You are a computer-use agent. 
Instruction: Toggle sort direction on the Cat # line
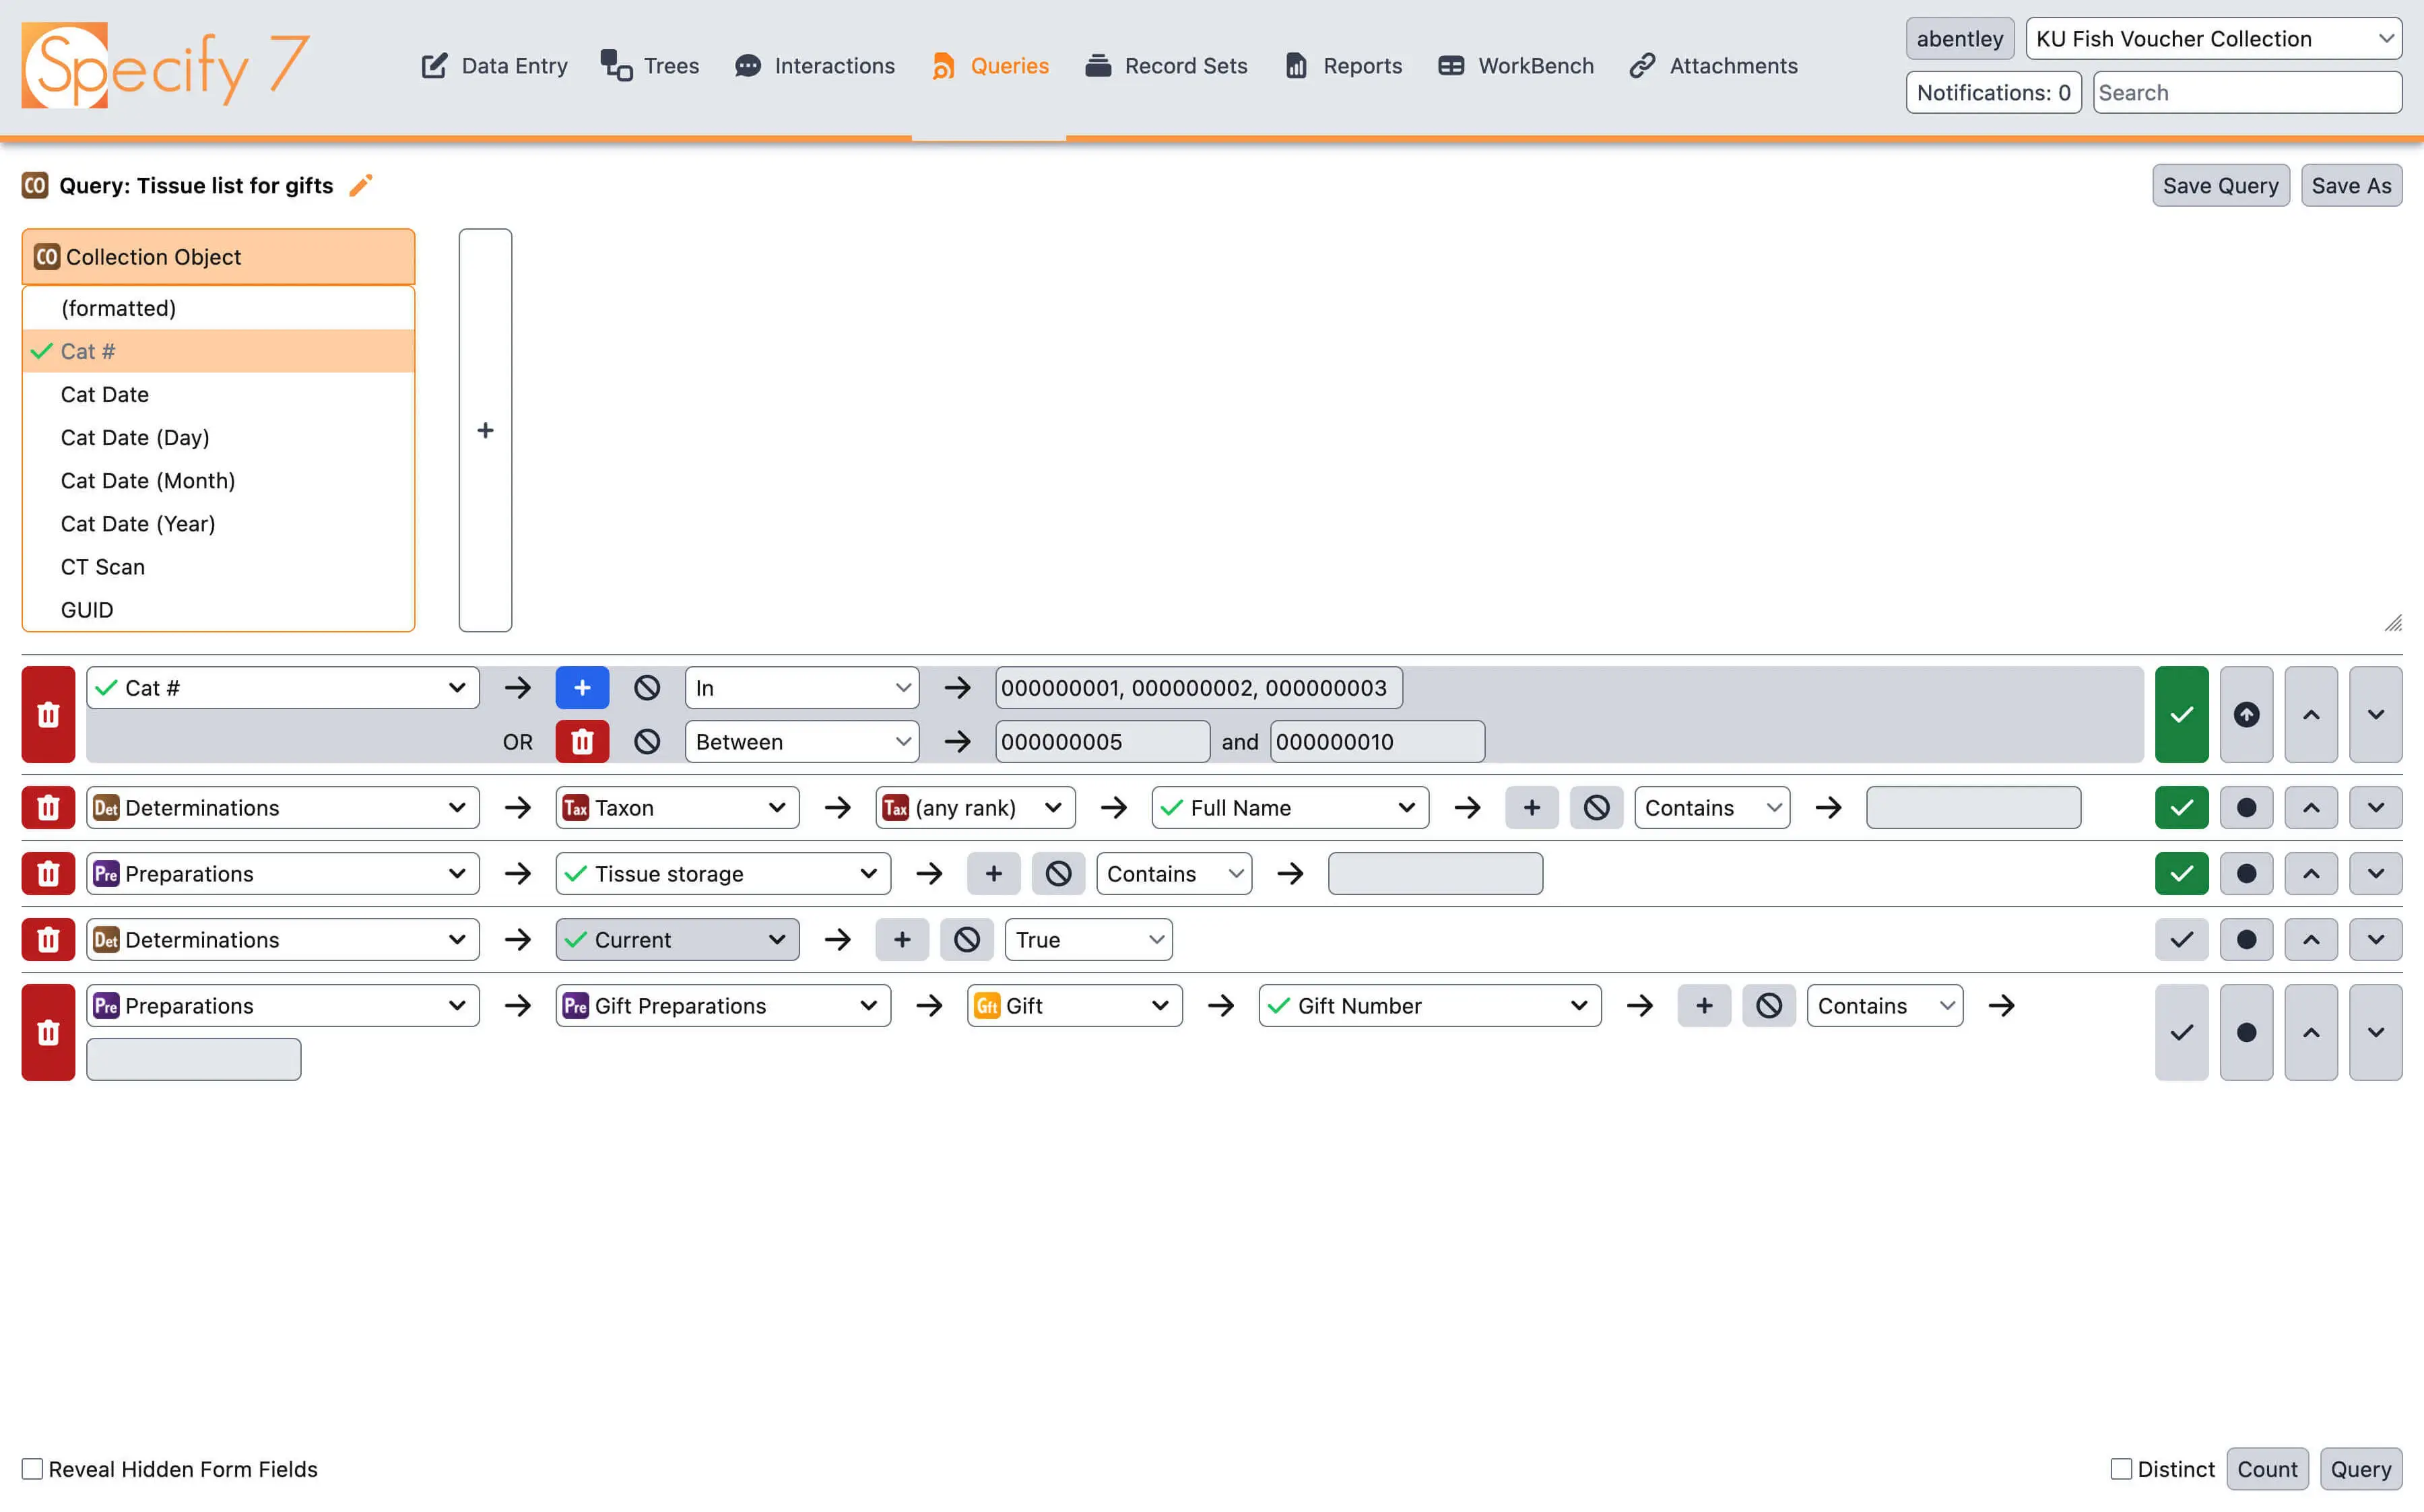(2246, 714)
